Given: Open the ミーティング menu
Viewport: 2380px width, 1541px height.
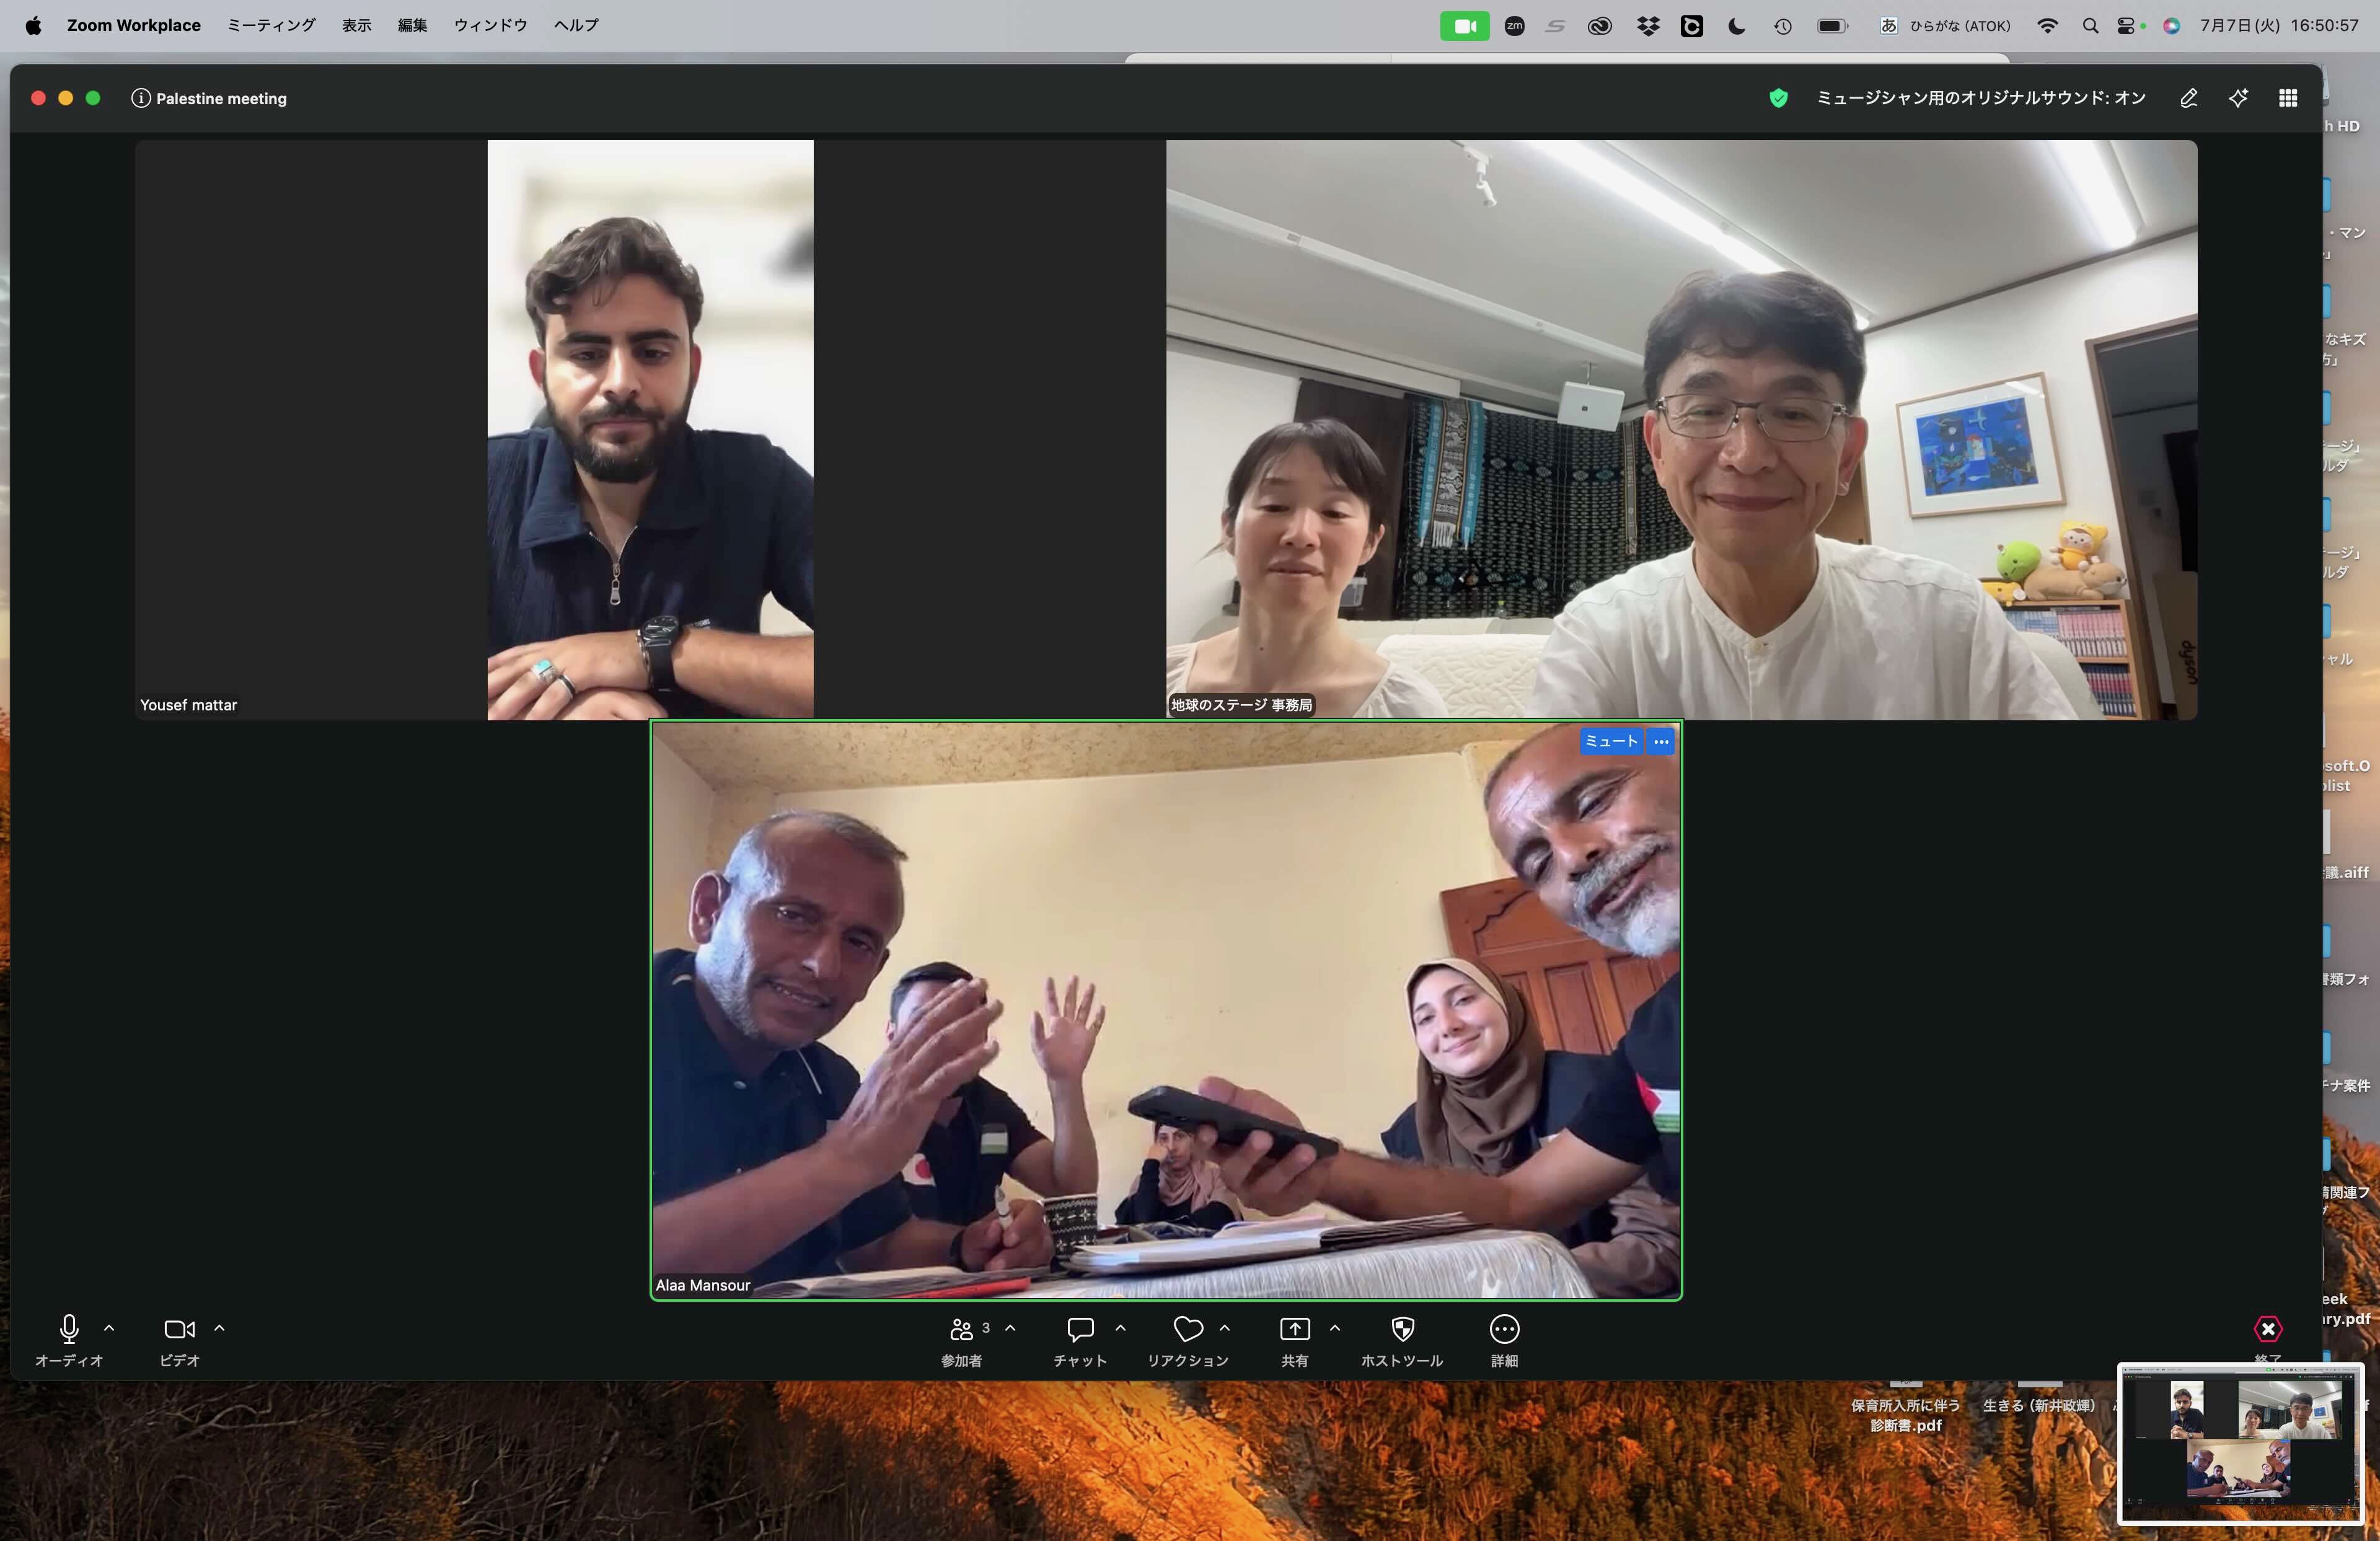Looking at the screenshot, I should [x=271, y=25].
